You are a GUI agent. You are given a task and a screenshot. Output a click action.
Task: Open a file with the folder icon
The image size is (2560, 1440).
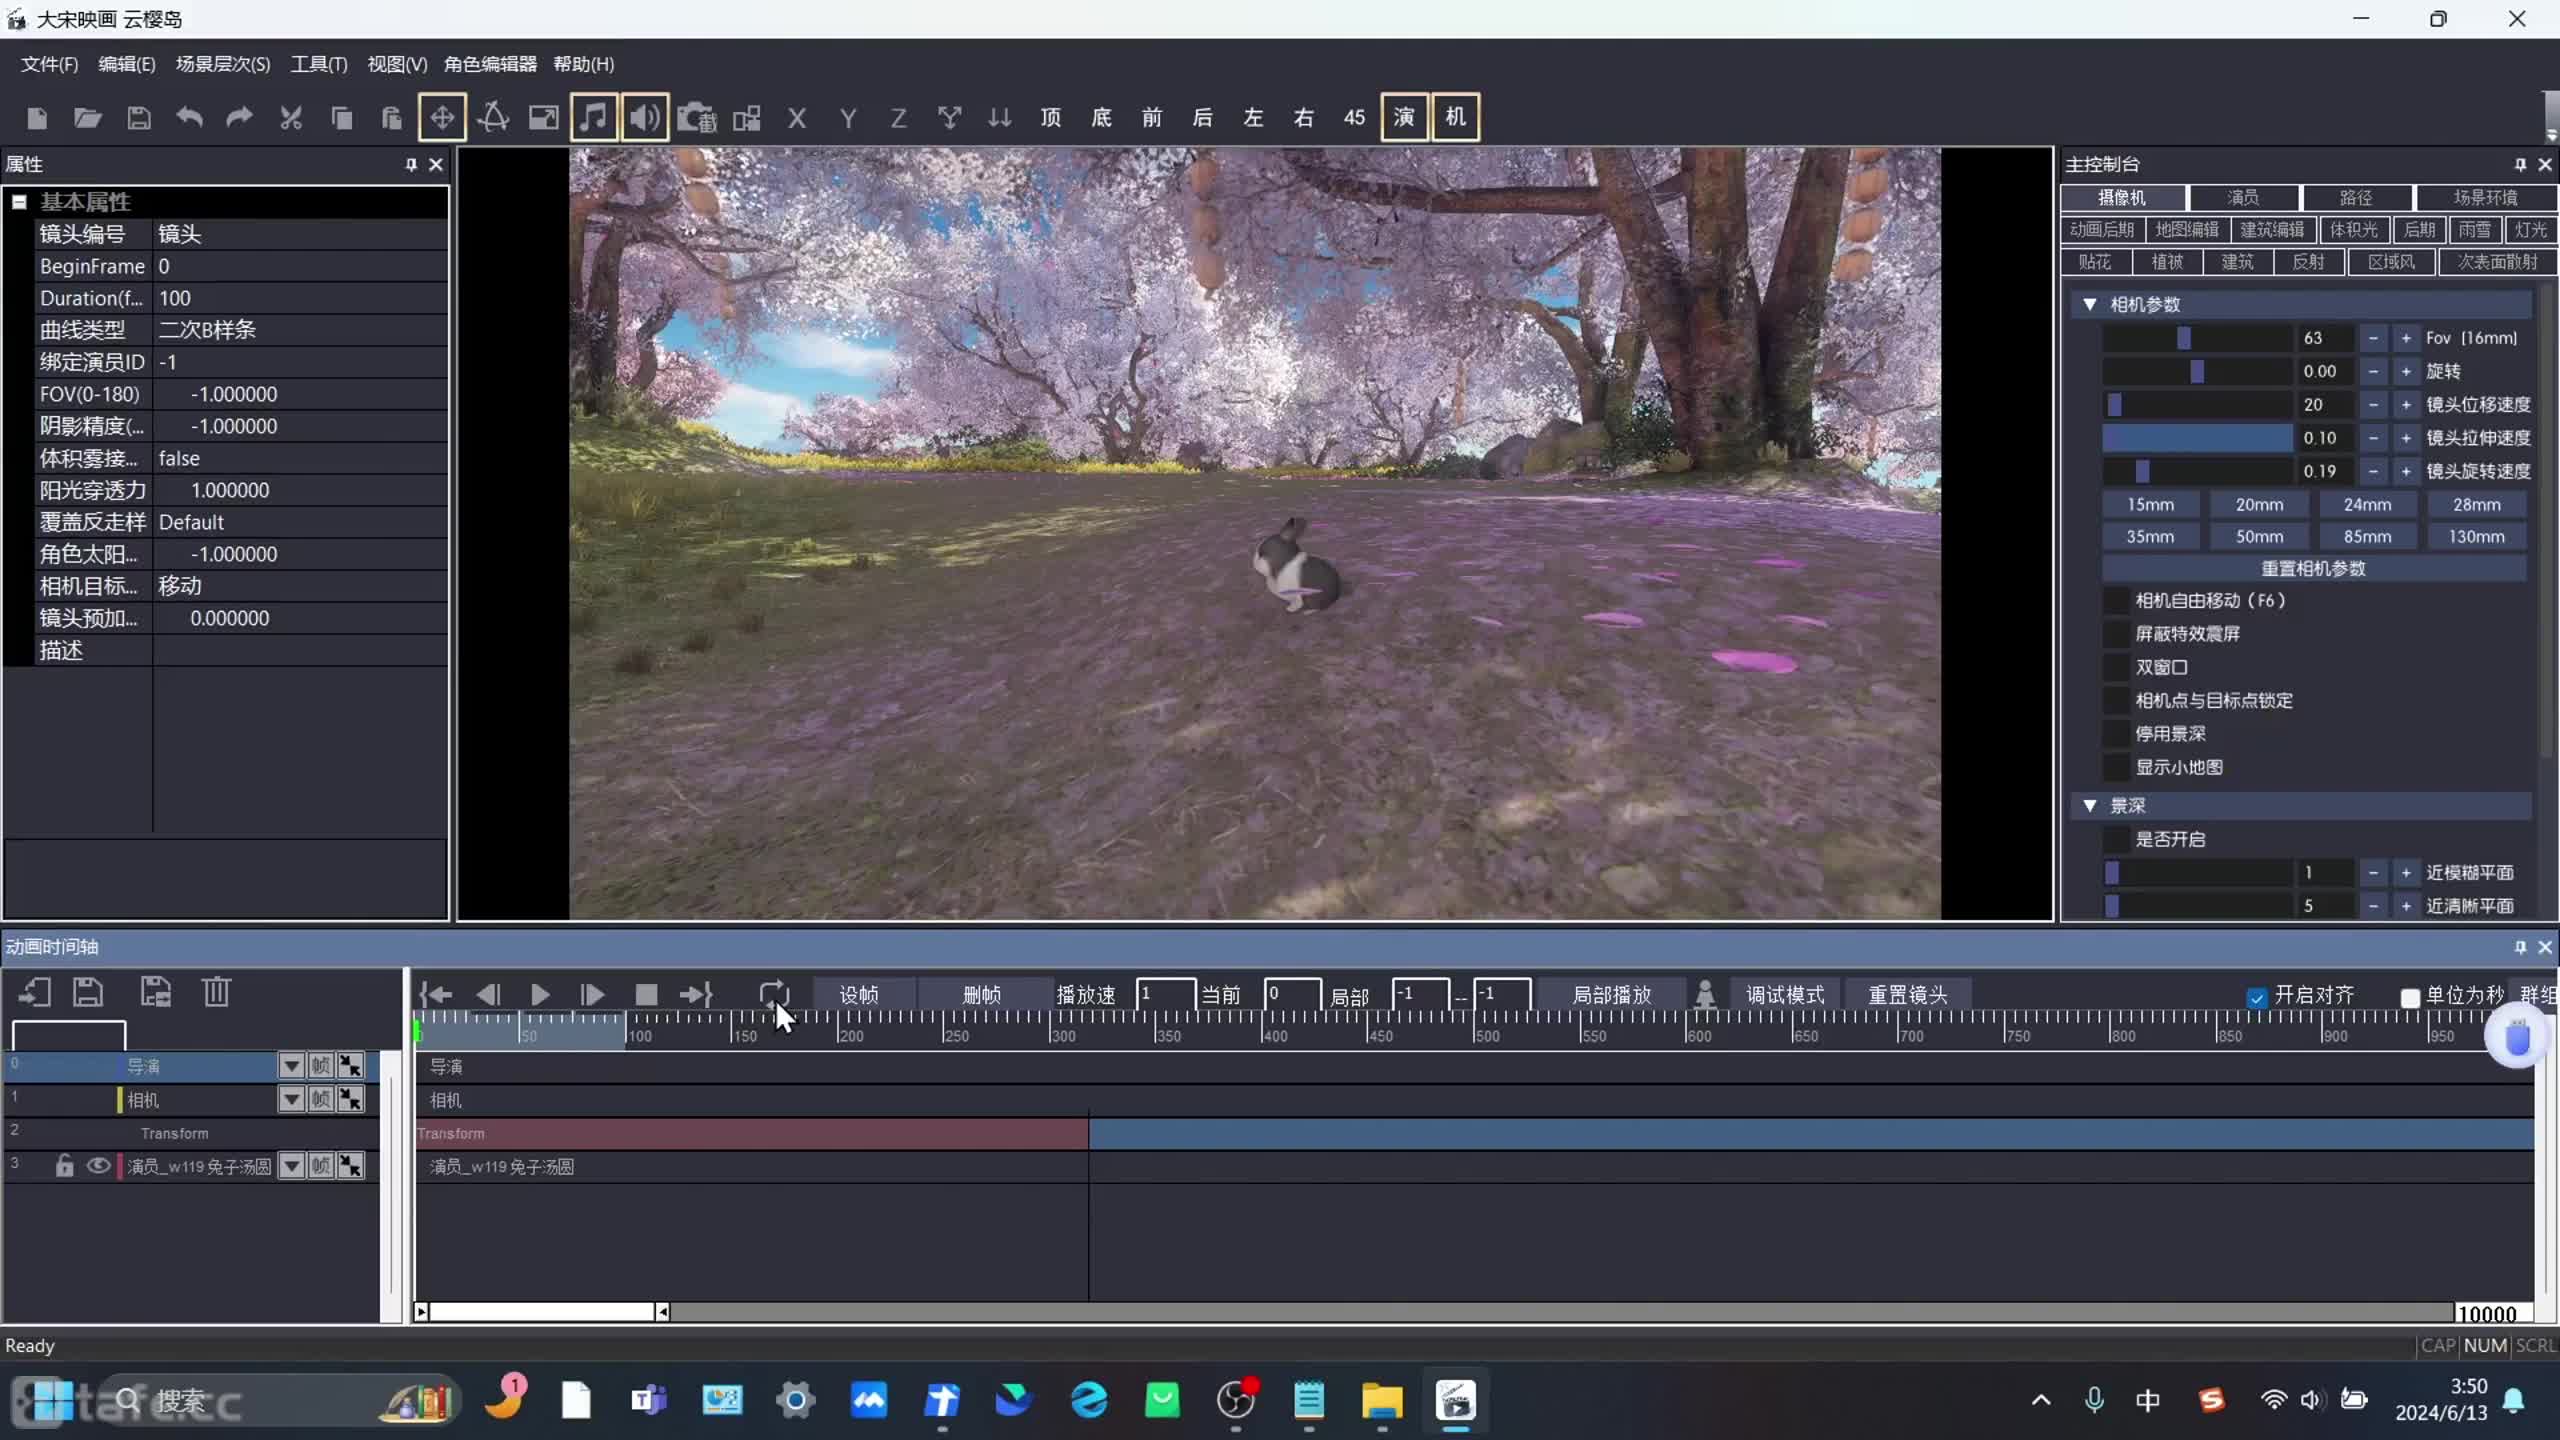pos(88,118)
